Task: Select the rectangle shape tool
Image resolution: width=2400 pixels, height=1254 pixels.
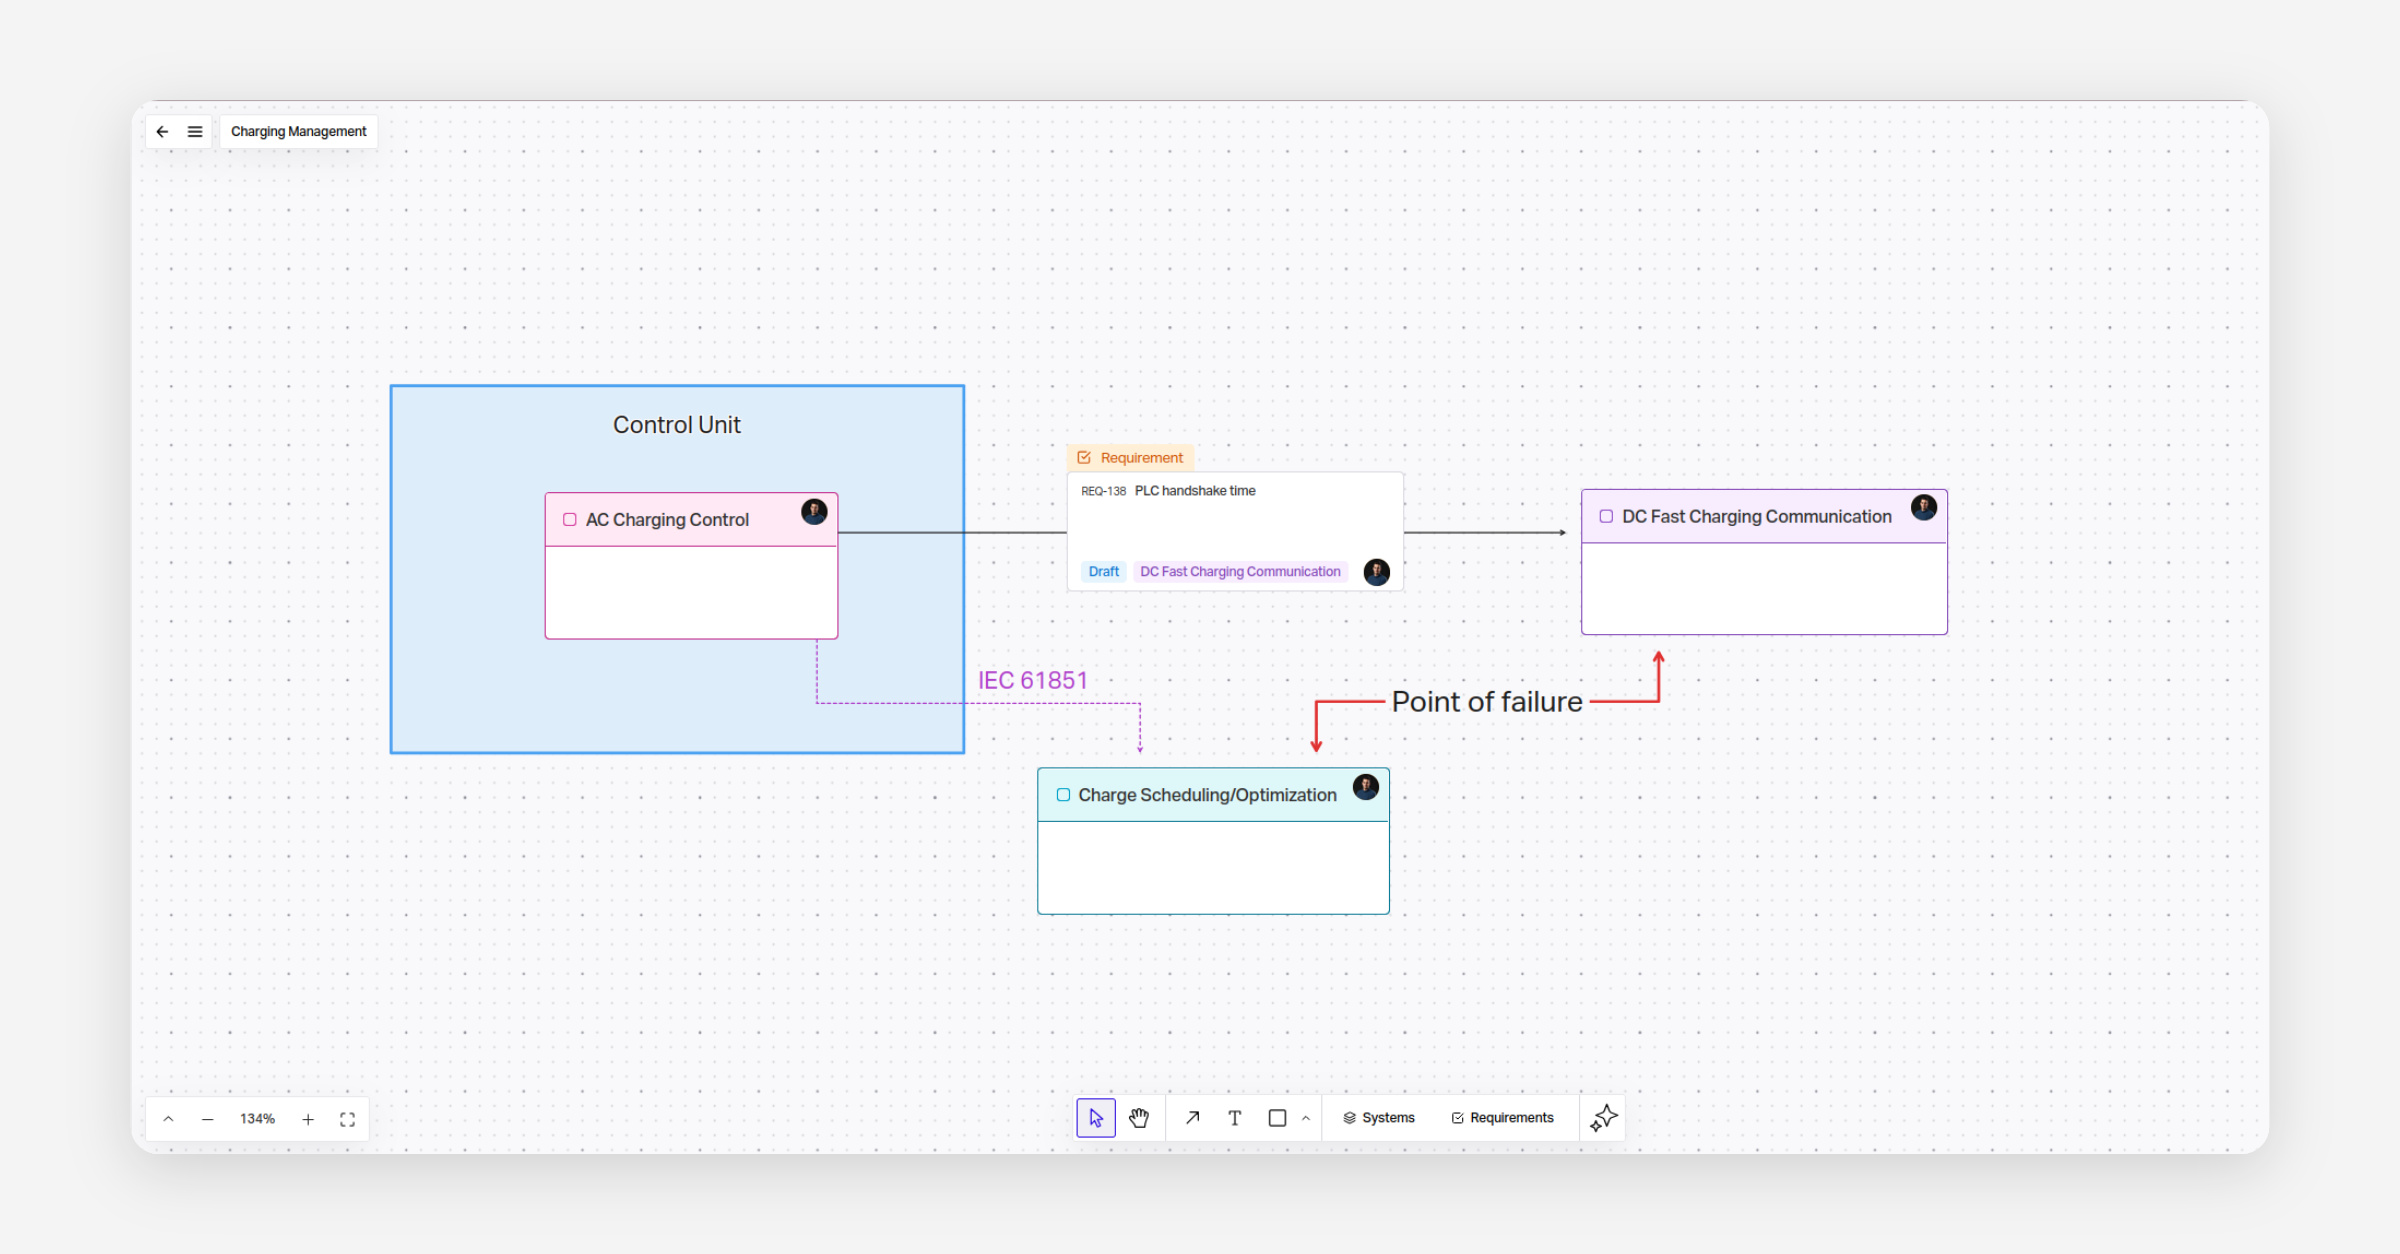Action: tap(1277, 1118)
